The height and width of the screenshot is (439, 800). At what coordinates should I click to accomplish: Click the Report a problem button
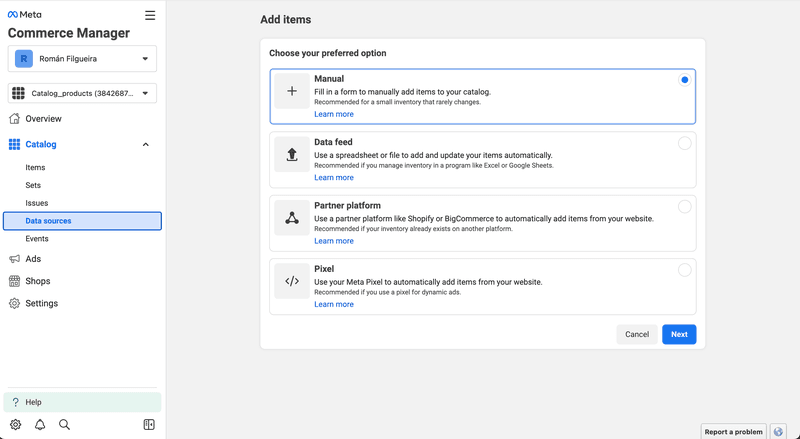(733, 432)
